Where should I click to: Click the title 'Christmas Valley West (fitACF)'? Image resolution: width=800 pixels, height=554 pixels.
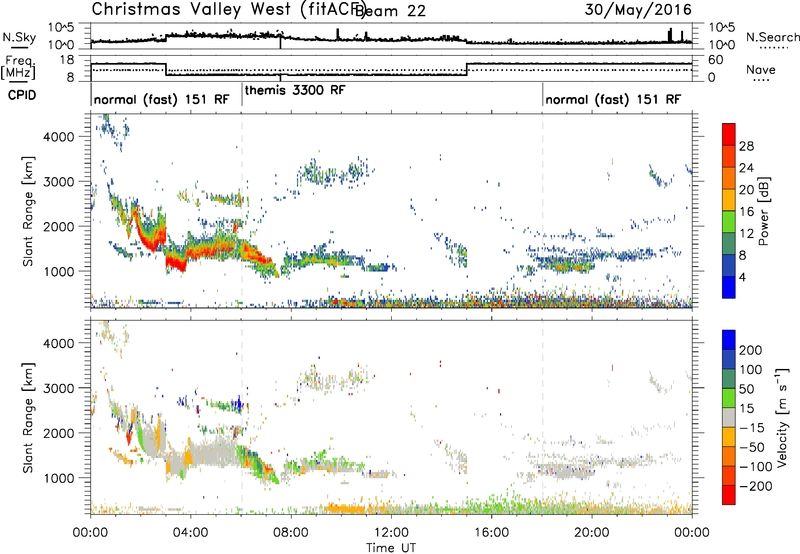click(x=228, y=9)
